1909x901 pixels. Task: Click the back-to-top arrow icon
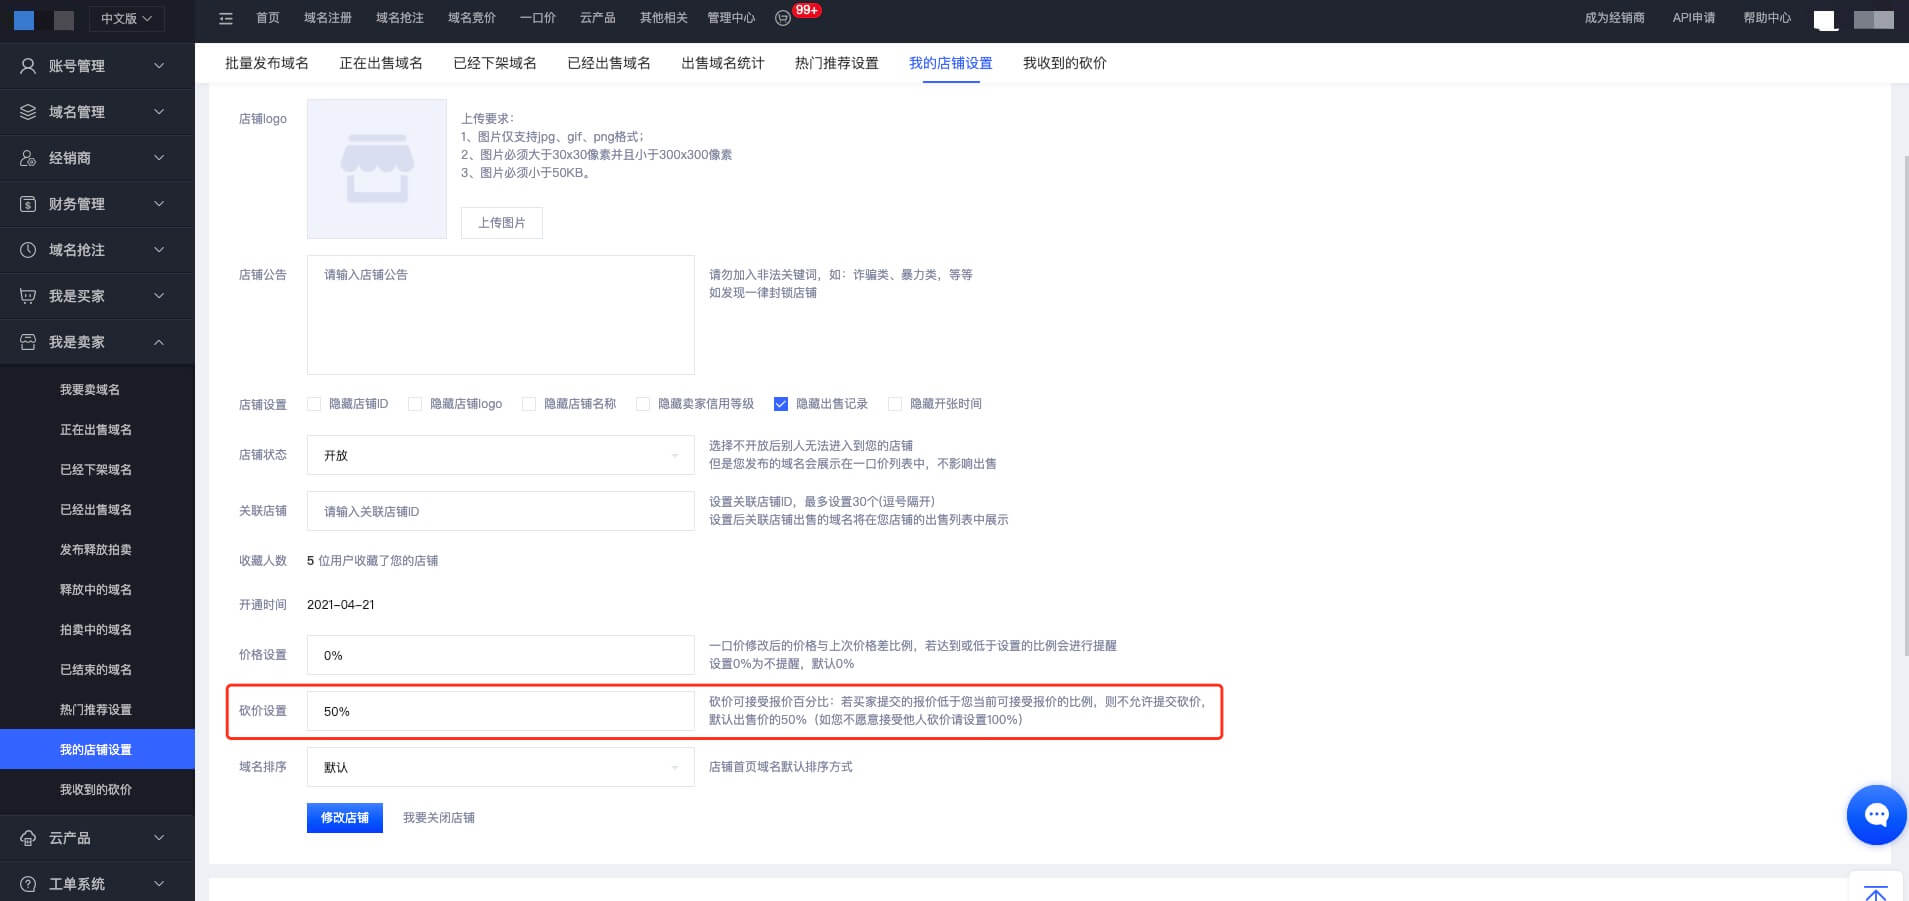[x=1876, y=891]
